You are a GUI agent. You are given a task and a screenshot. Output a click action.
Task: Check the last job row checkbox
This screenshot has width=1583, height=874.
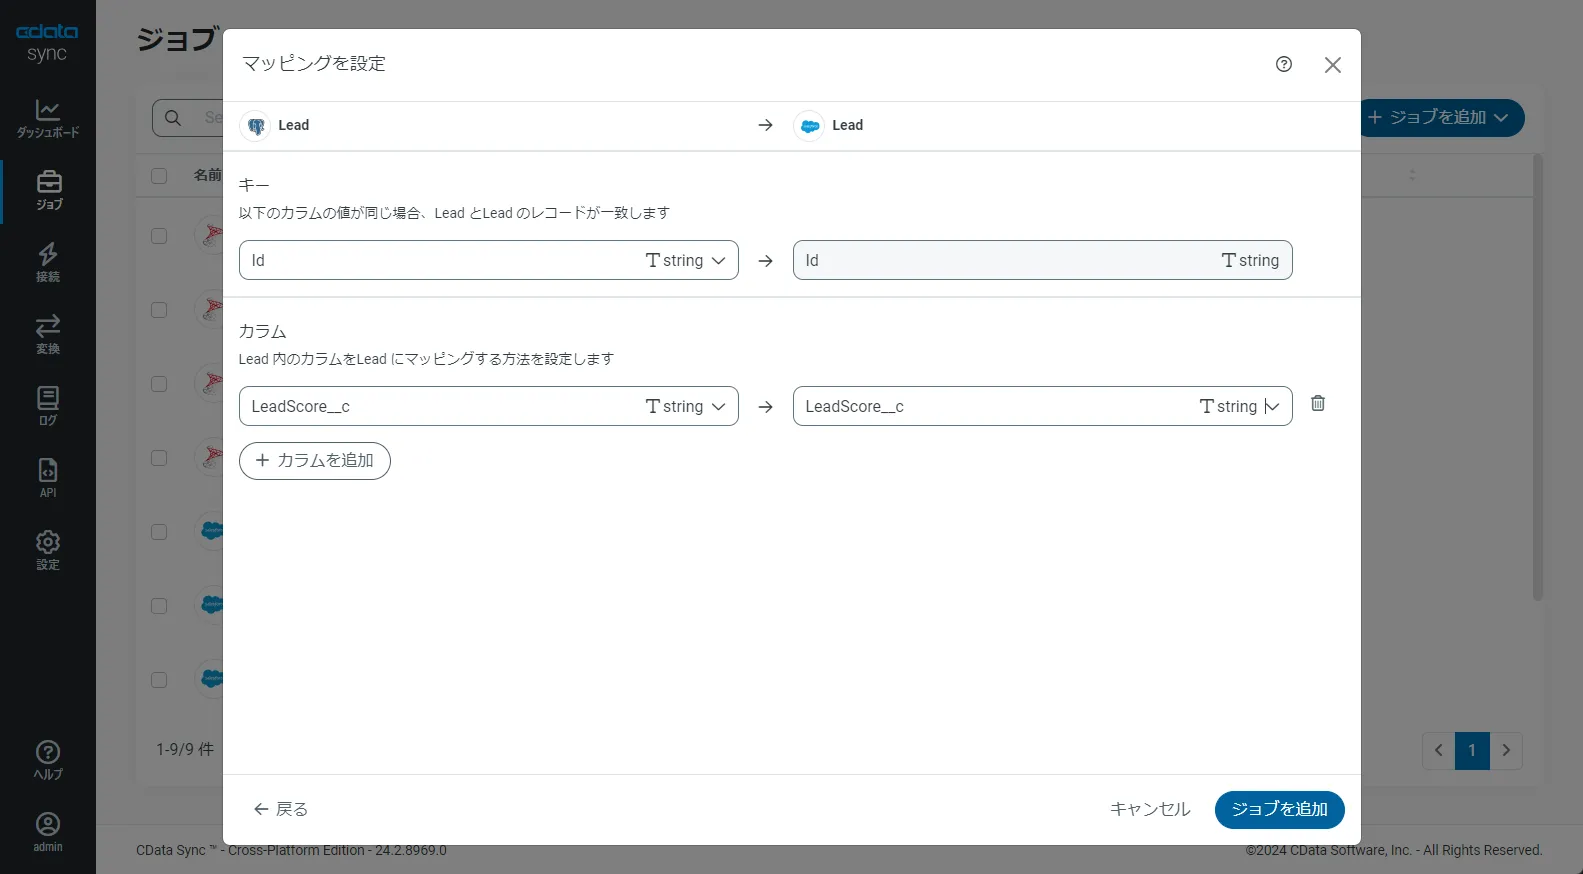click(x=159, y=680)
